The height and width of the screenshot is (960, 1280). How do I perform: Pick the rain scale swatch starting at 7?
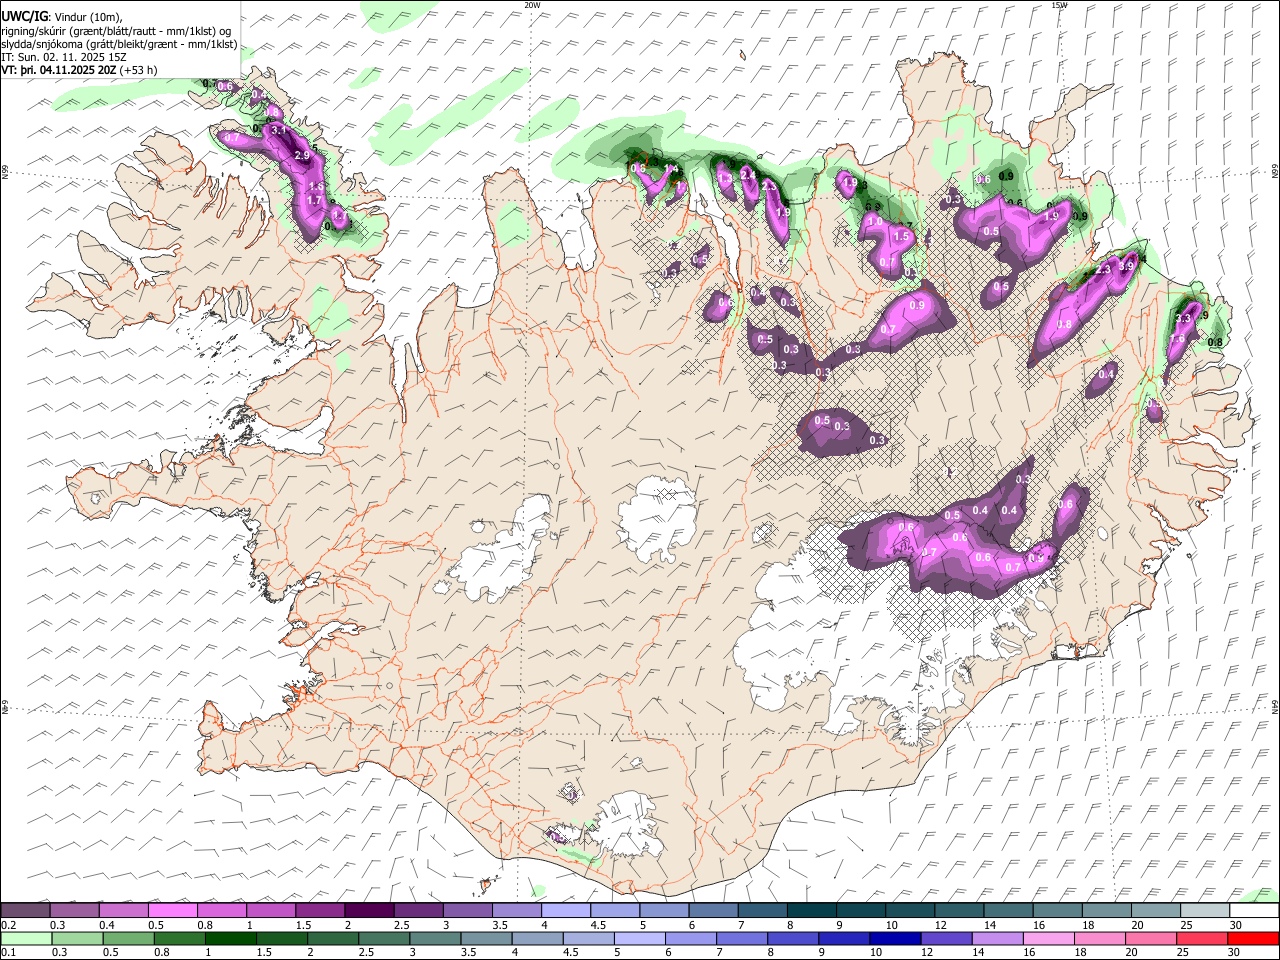[742, 938]
